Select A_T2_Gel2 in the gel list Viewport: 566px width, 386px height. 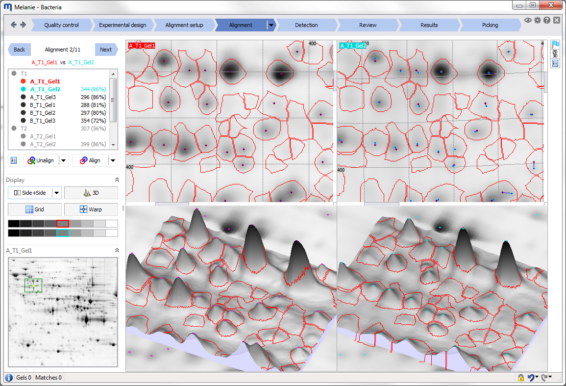[x=43, y=144]
